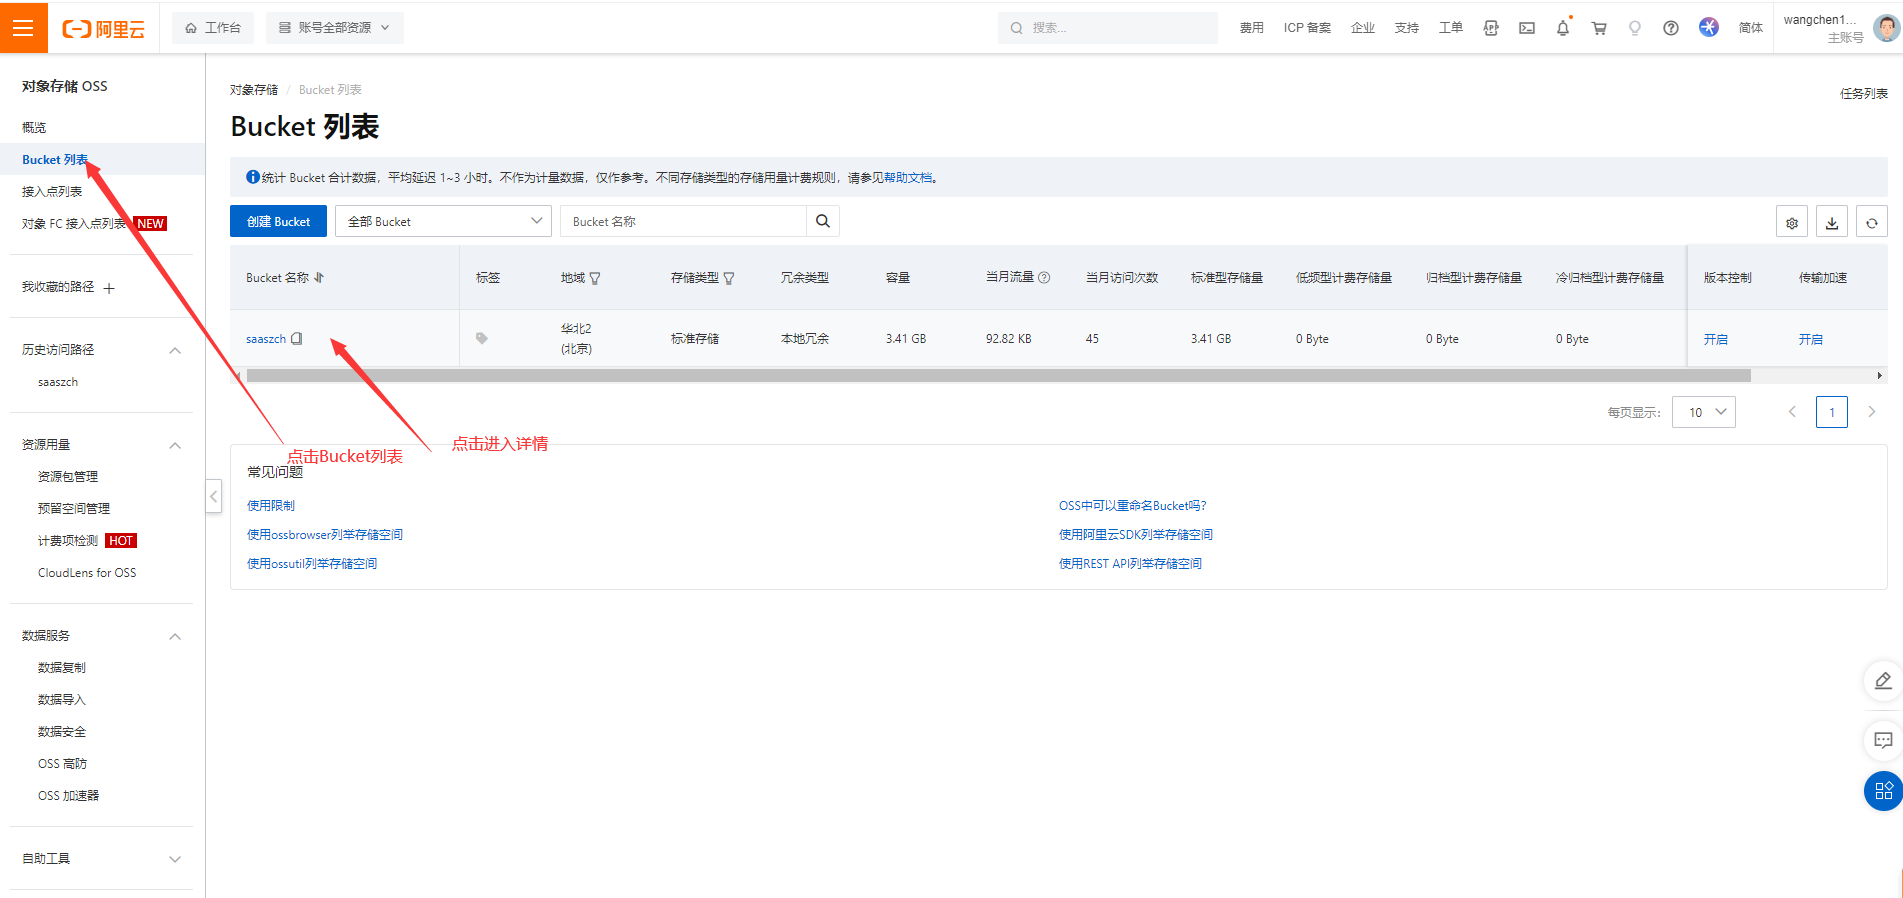1903x898 pixels.
Task: Open the Cloud Shell terminal icon
Action: [x=1526, y=28]
